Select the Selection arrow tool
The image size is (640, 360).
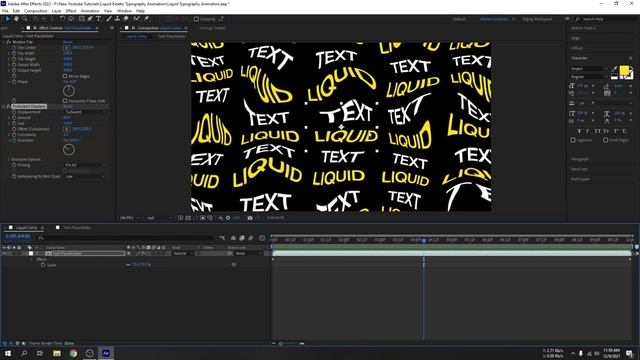pyautogui.click(x=7, y=19)
